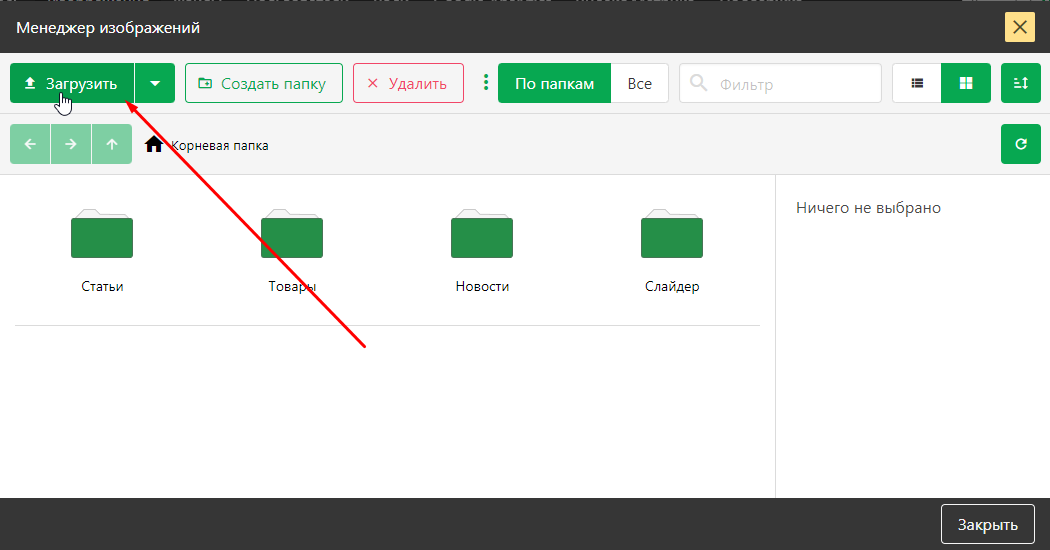Click the back navigation arrow

point(30,144)
